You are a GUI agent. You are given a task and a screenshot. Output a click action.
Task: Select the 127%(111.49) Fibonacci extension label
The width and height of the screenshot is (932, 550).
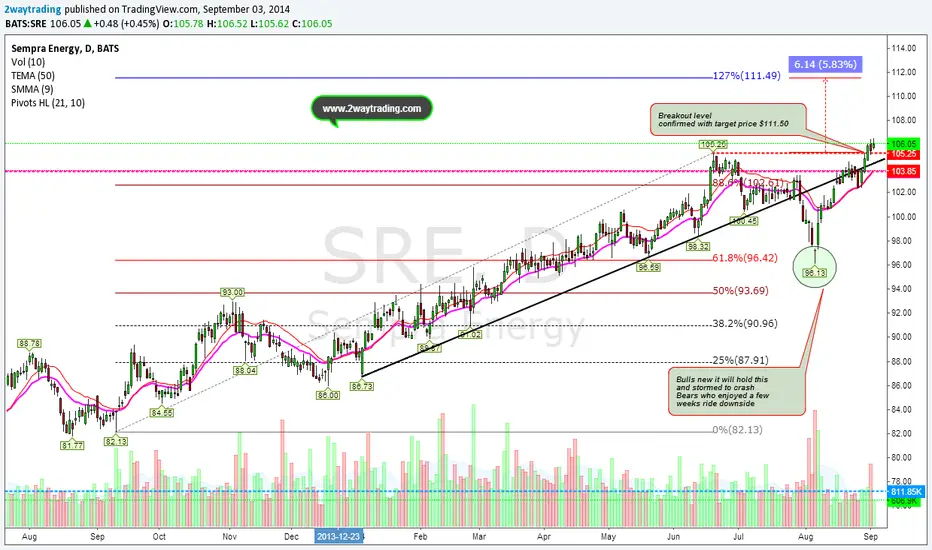[747, 76]
